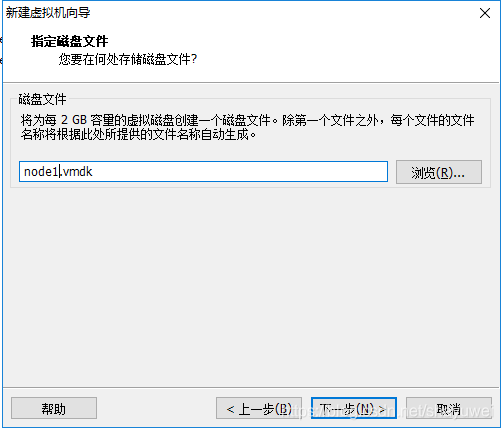Go back with 上一步(B) button
Screen dimensions: 503x430
(x=259, y=408)
